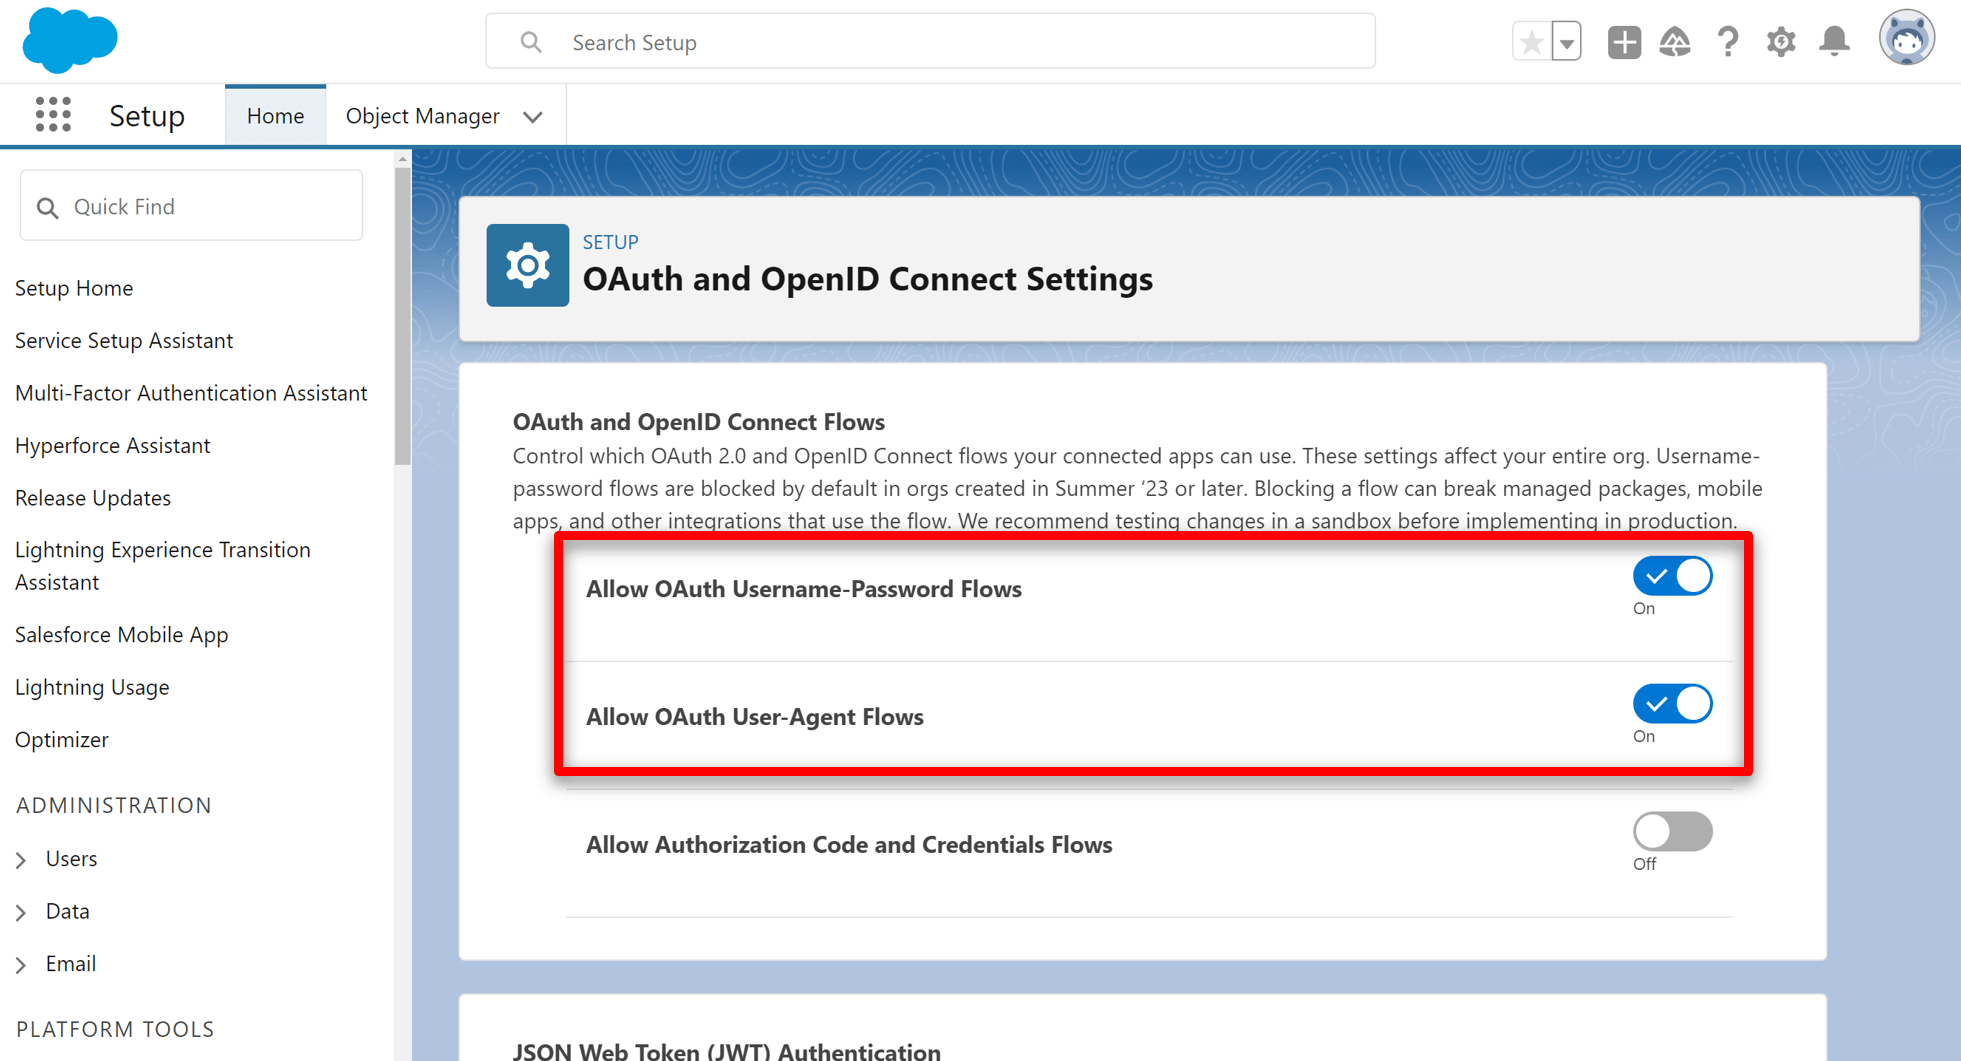This screenshot has width=1961, height=1061.
Task: Click the user avatar icon
Action: [x=1907, y=38]
